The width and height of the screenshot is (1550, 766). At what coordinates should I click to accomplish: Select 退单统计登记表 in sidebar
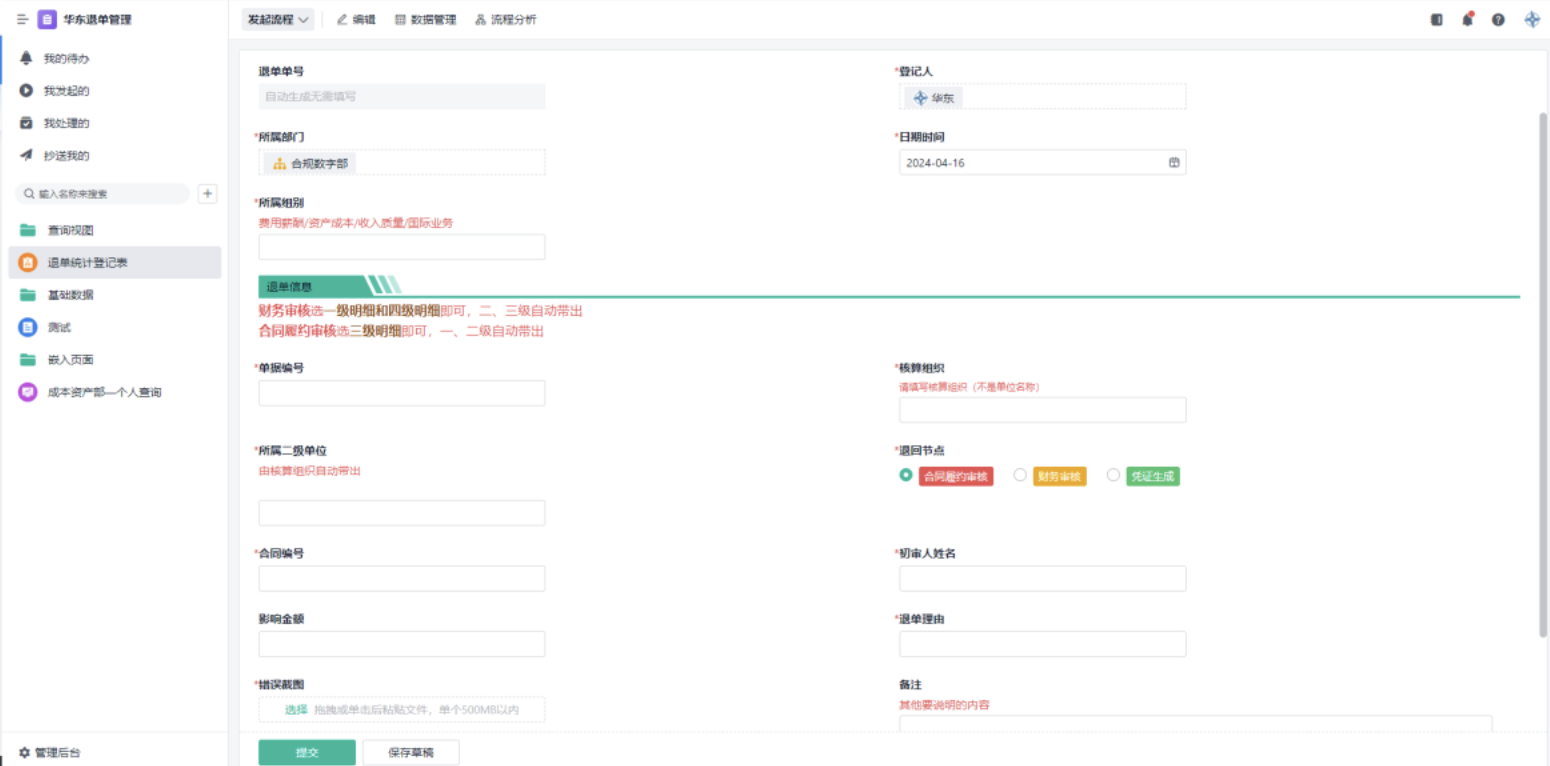[115, 263]
